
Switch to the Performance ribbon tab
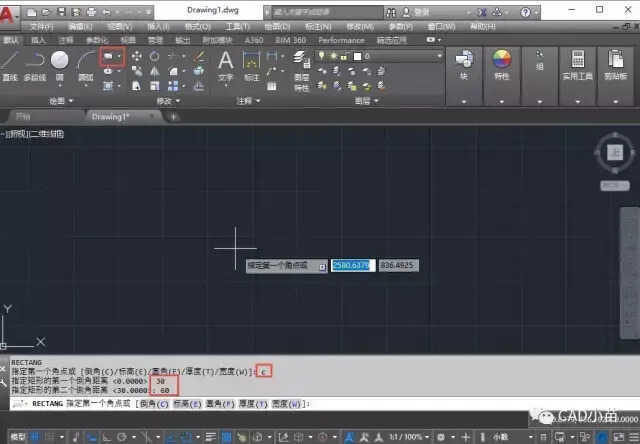pyautogui.click(x=341, y=40)
